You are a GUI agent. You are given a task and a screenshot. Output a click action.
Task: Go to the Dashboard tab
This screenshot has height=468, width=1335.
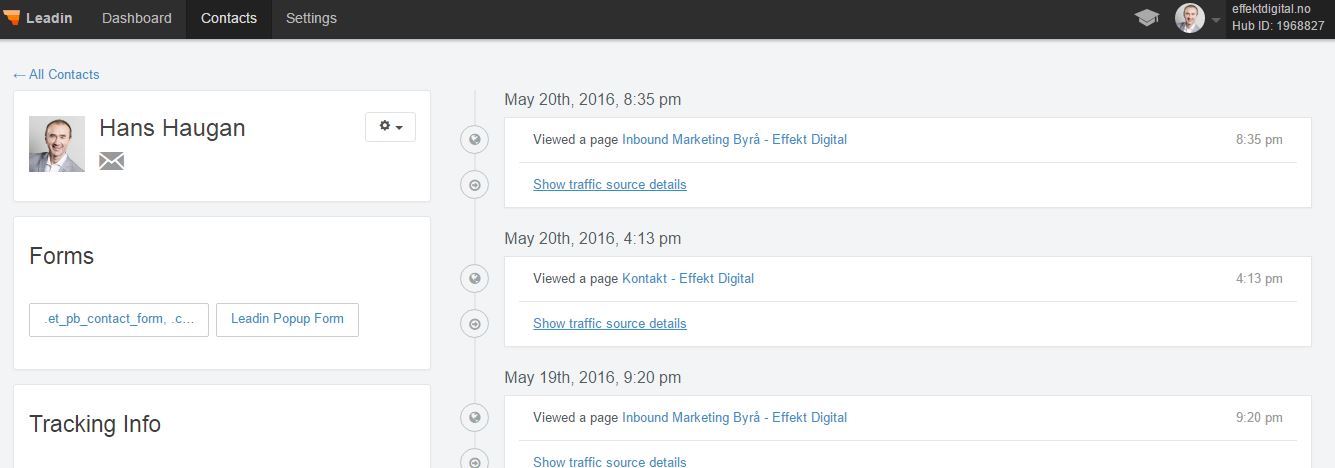click(137, 18)
